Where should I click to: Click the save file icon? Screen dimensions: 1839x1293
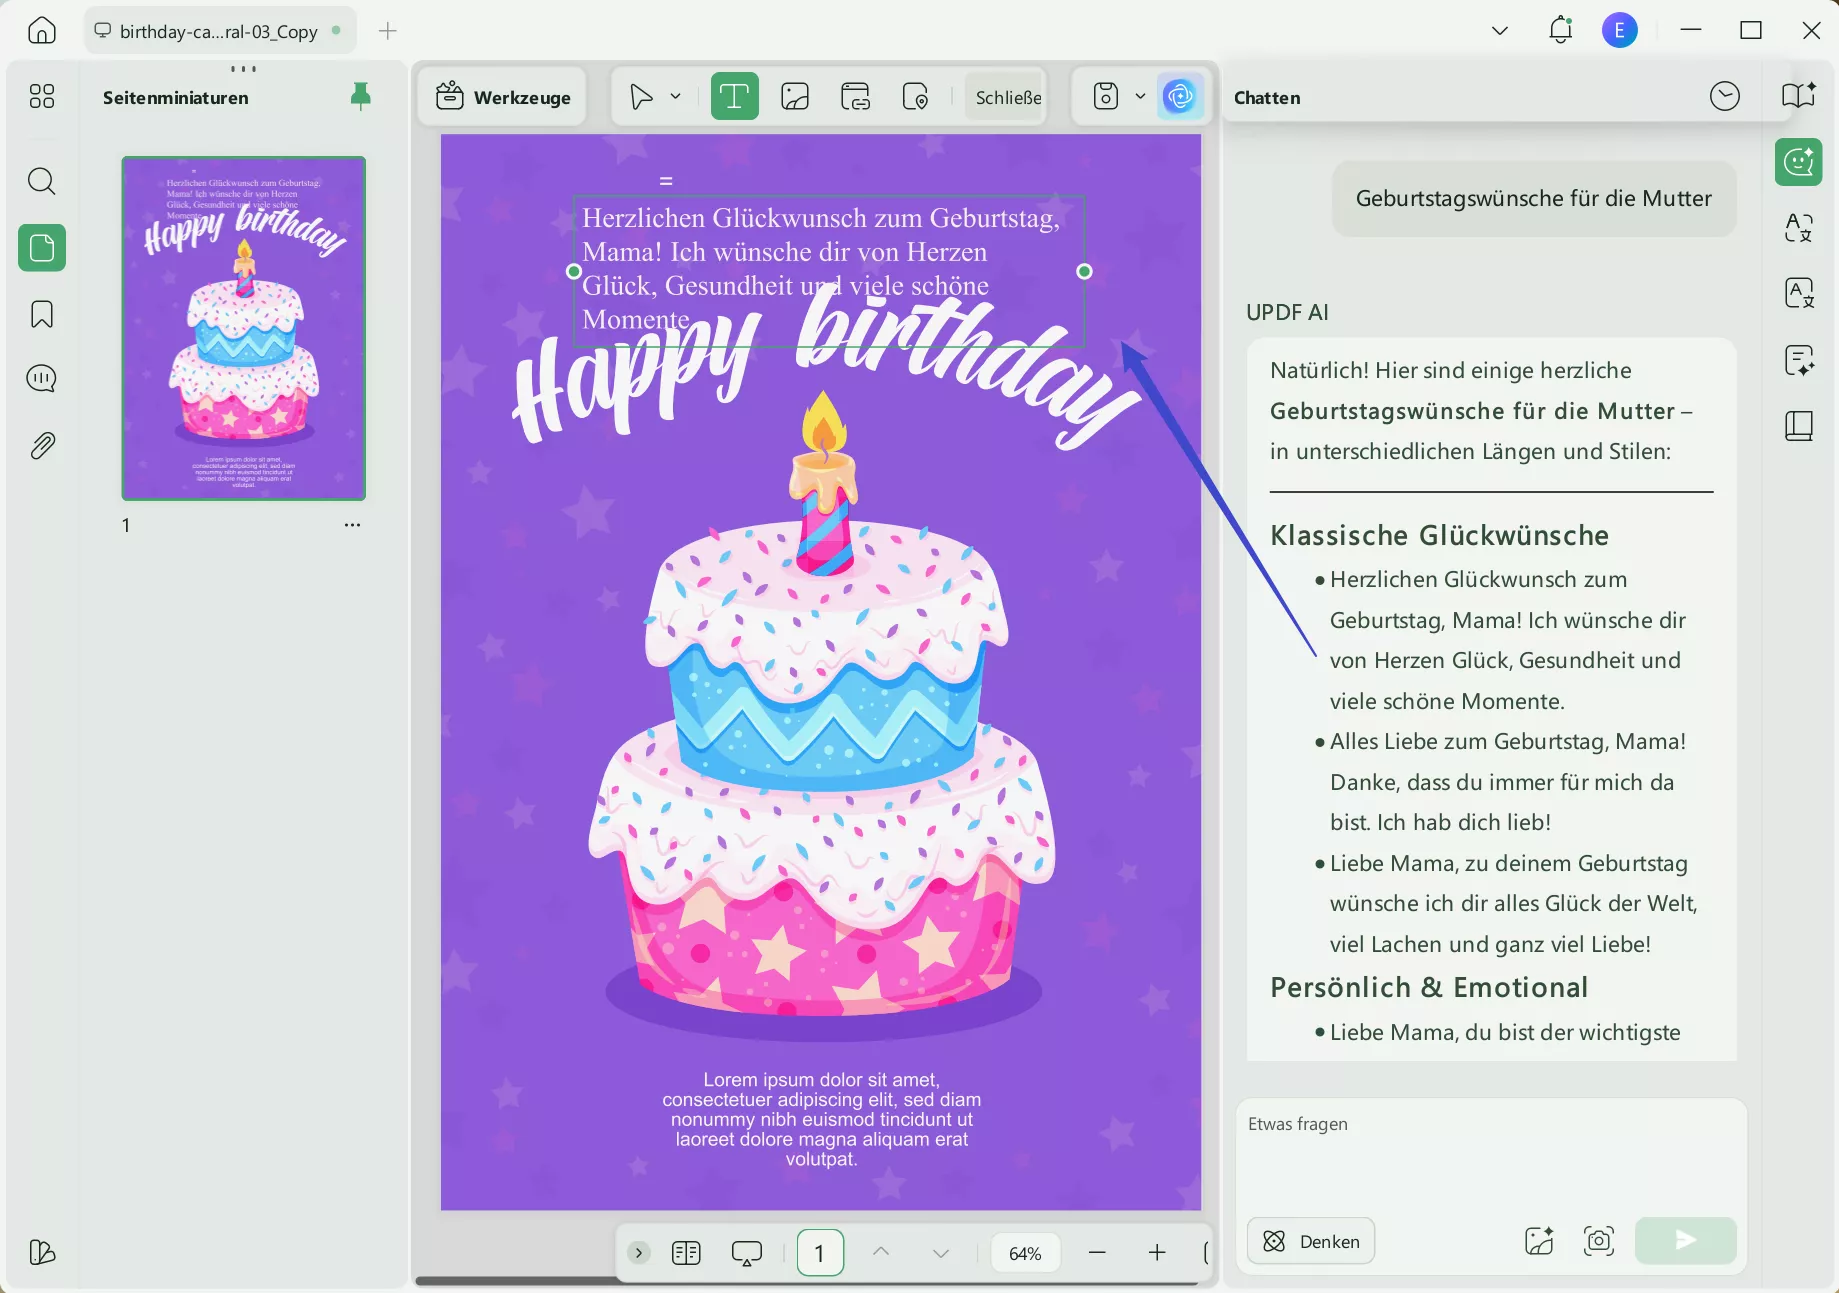[x=1106, y=97]
